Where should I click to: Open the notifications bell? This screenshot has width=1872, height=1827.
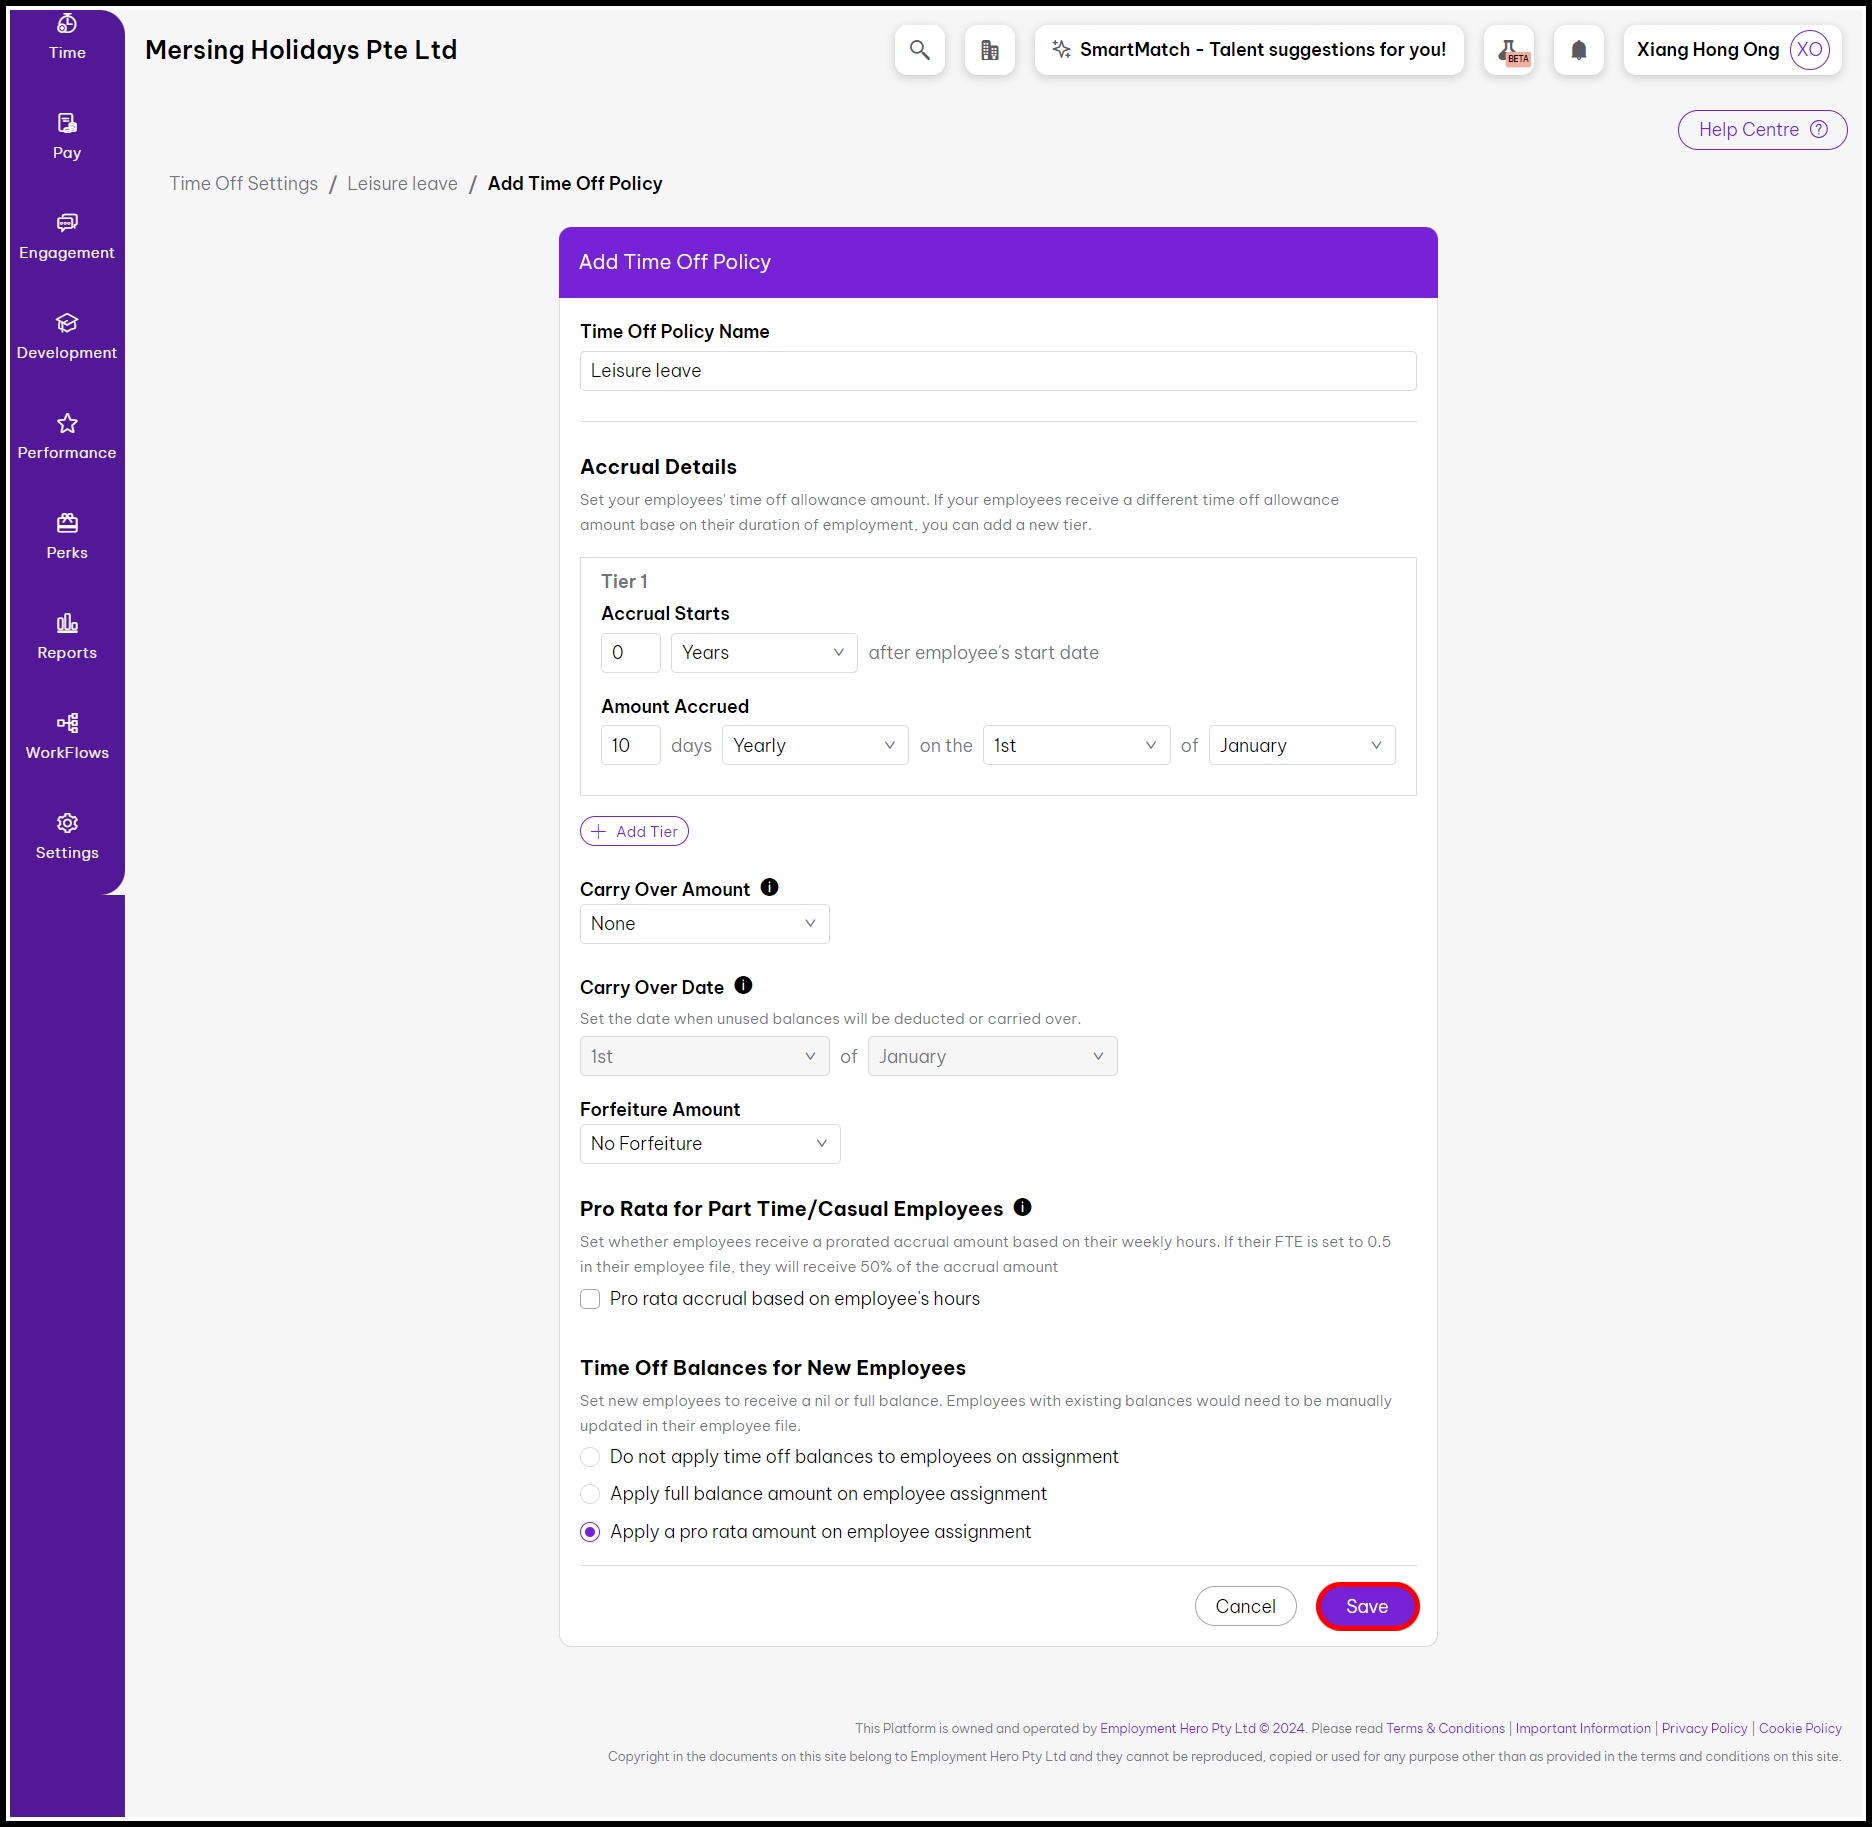click(1578, 50)
